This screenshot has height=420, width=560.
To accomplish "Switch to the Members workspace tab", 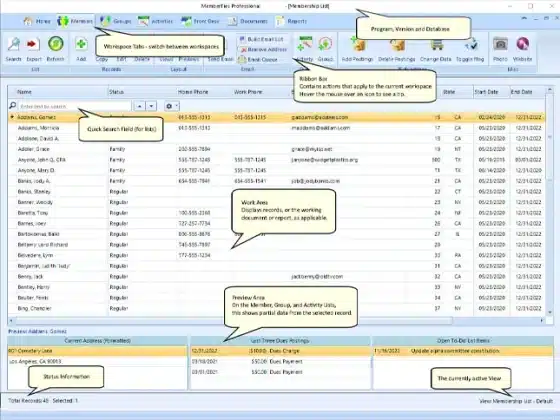I will pyautogui.click(x=75, y=21).
